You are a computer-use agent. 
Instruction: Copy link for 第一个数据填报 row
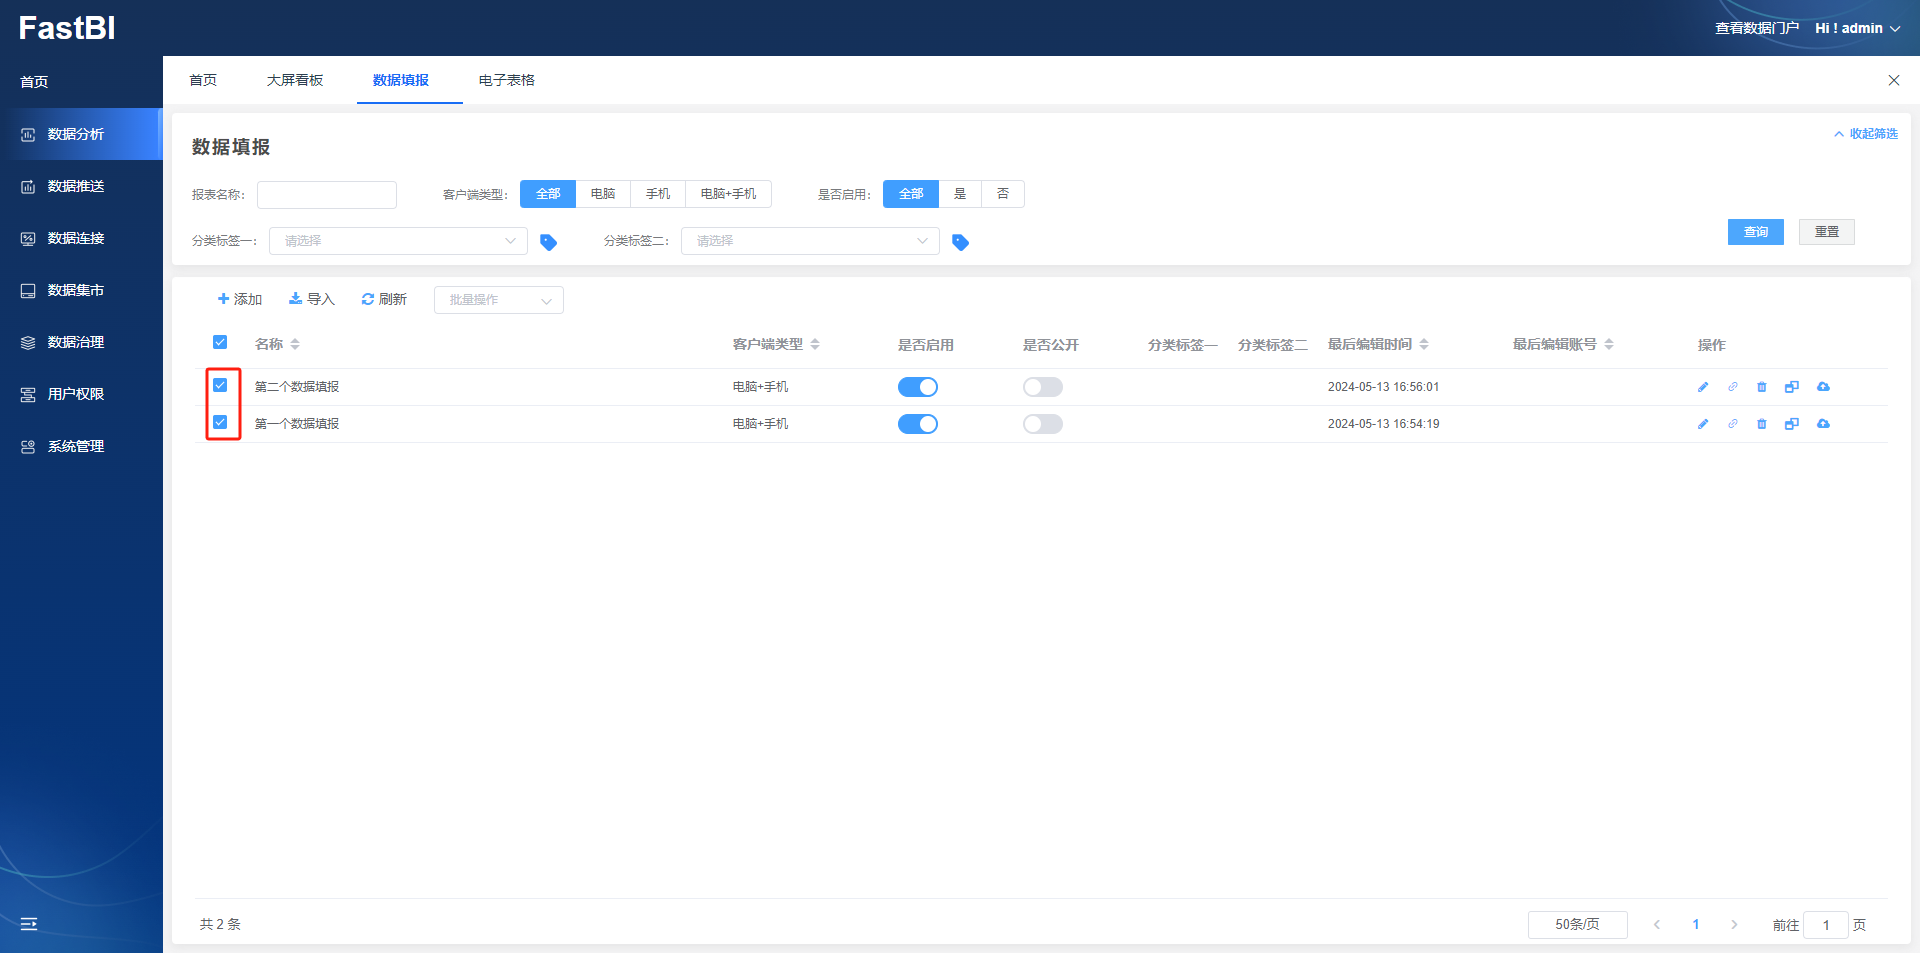tap(1733, 424)
